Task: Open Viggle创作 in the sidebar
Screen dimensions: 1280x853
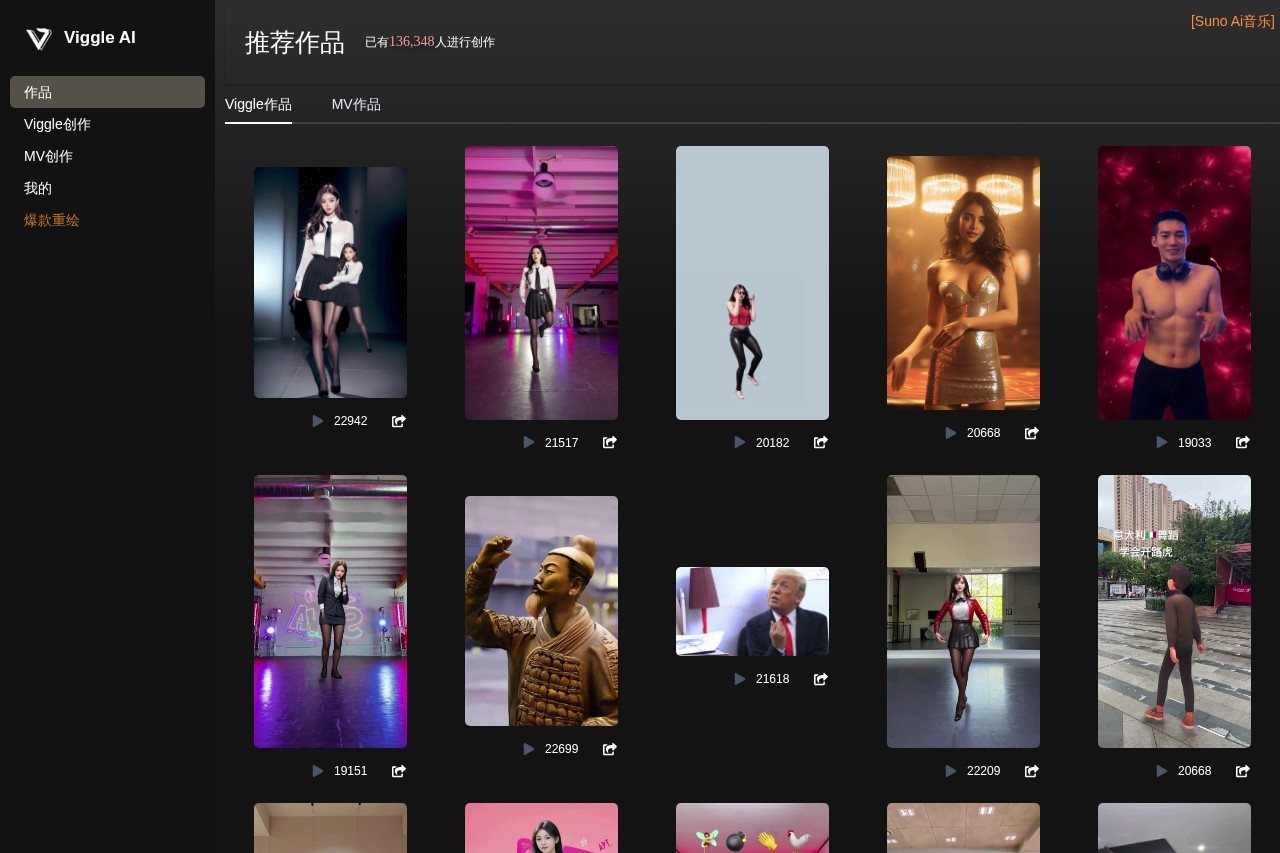Action: click(57, 124)
